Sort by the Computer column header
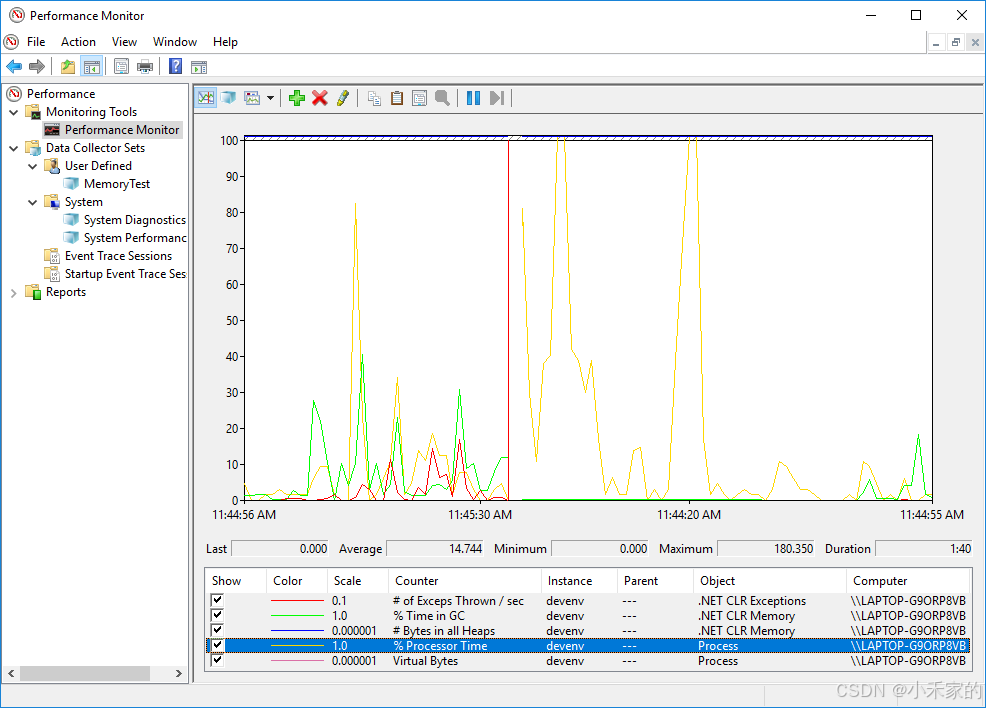The height and width of the screenshot is (708, 986). (x=908, y=581)
